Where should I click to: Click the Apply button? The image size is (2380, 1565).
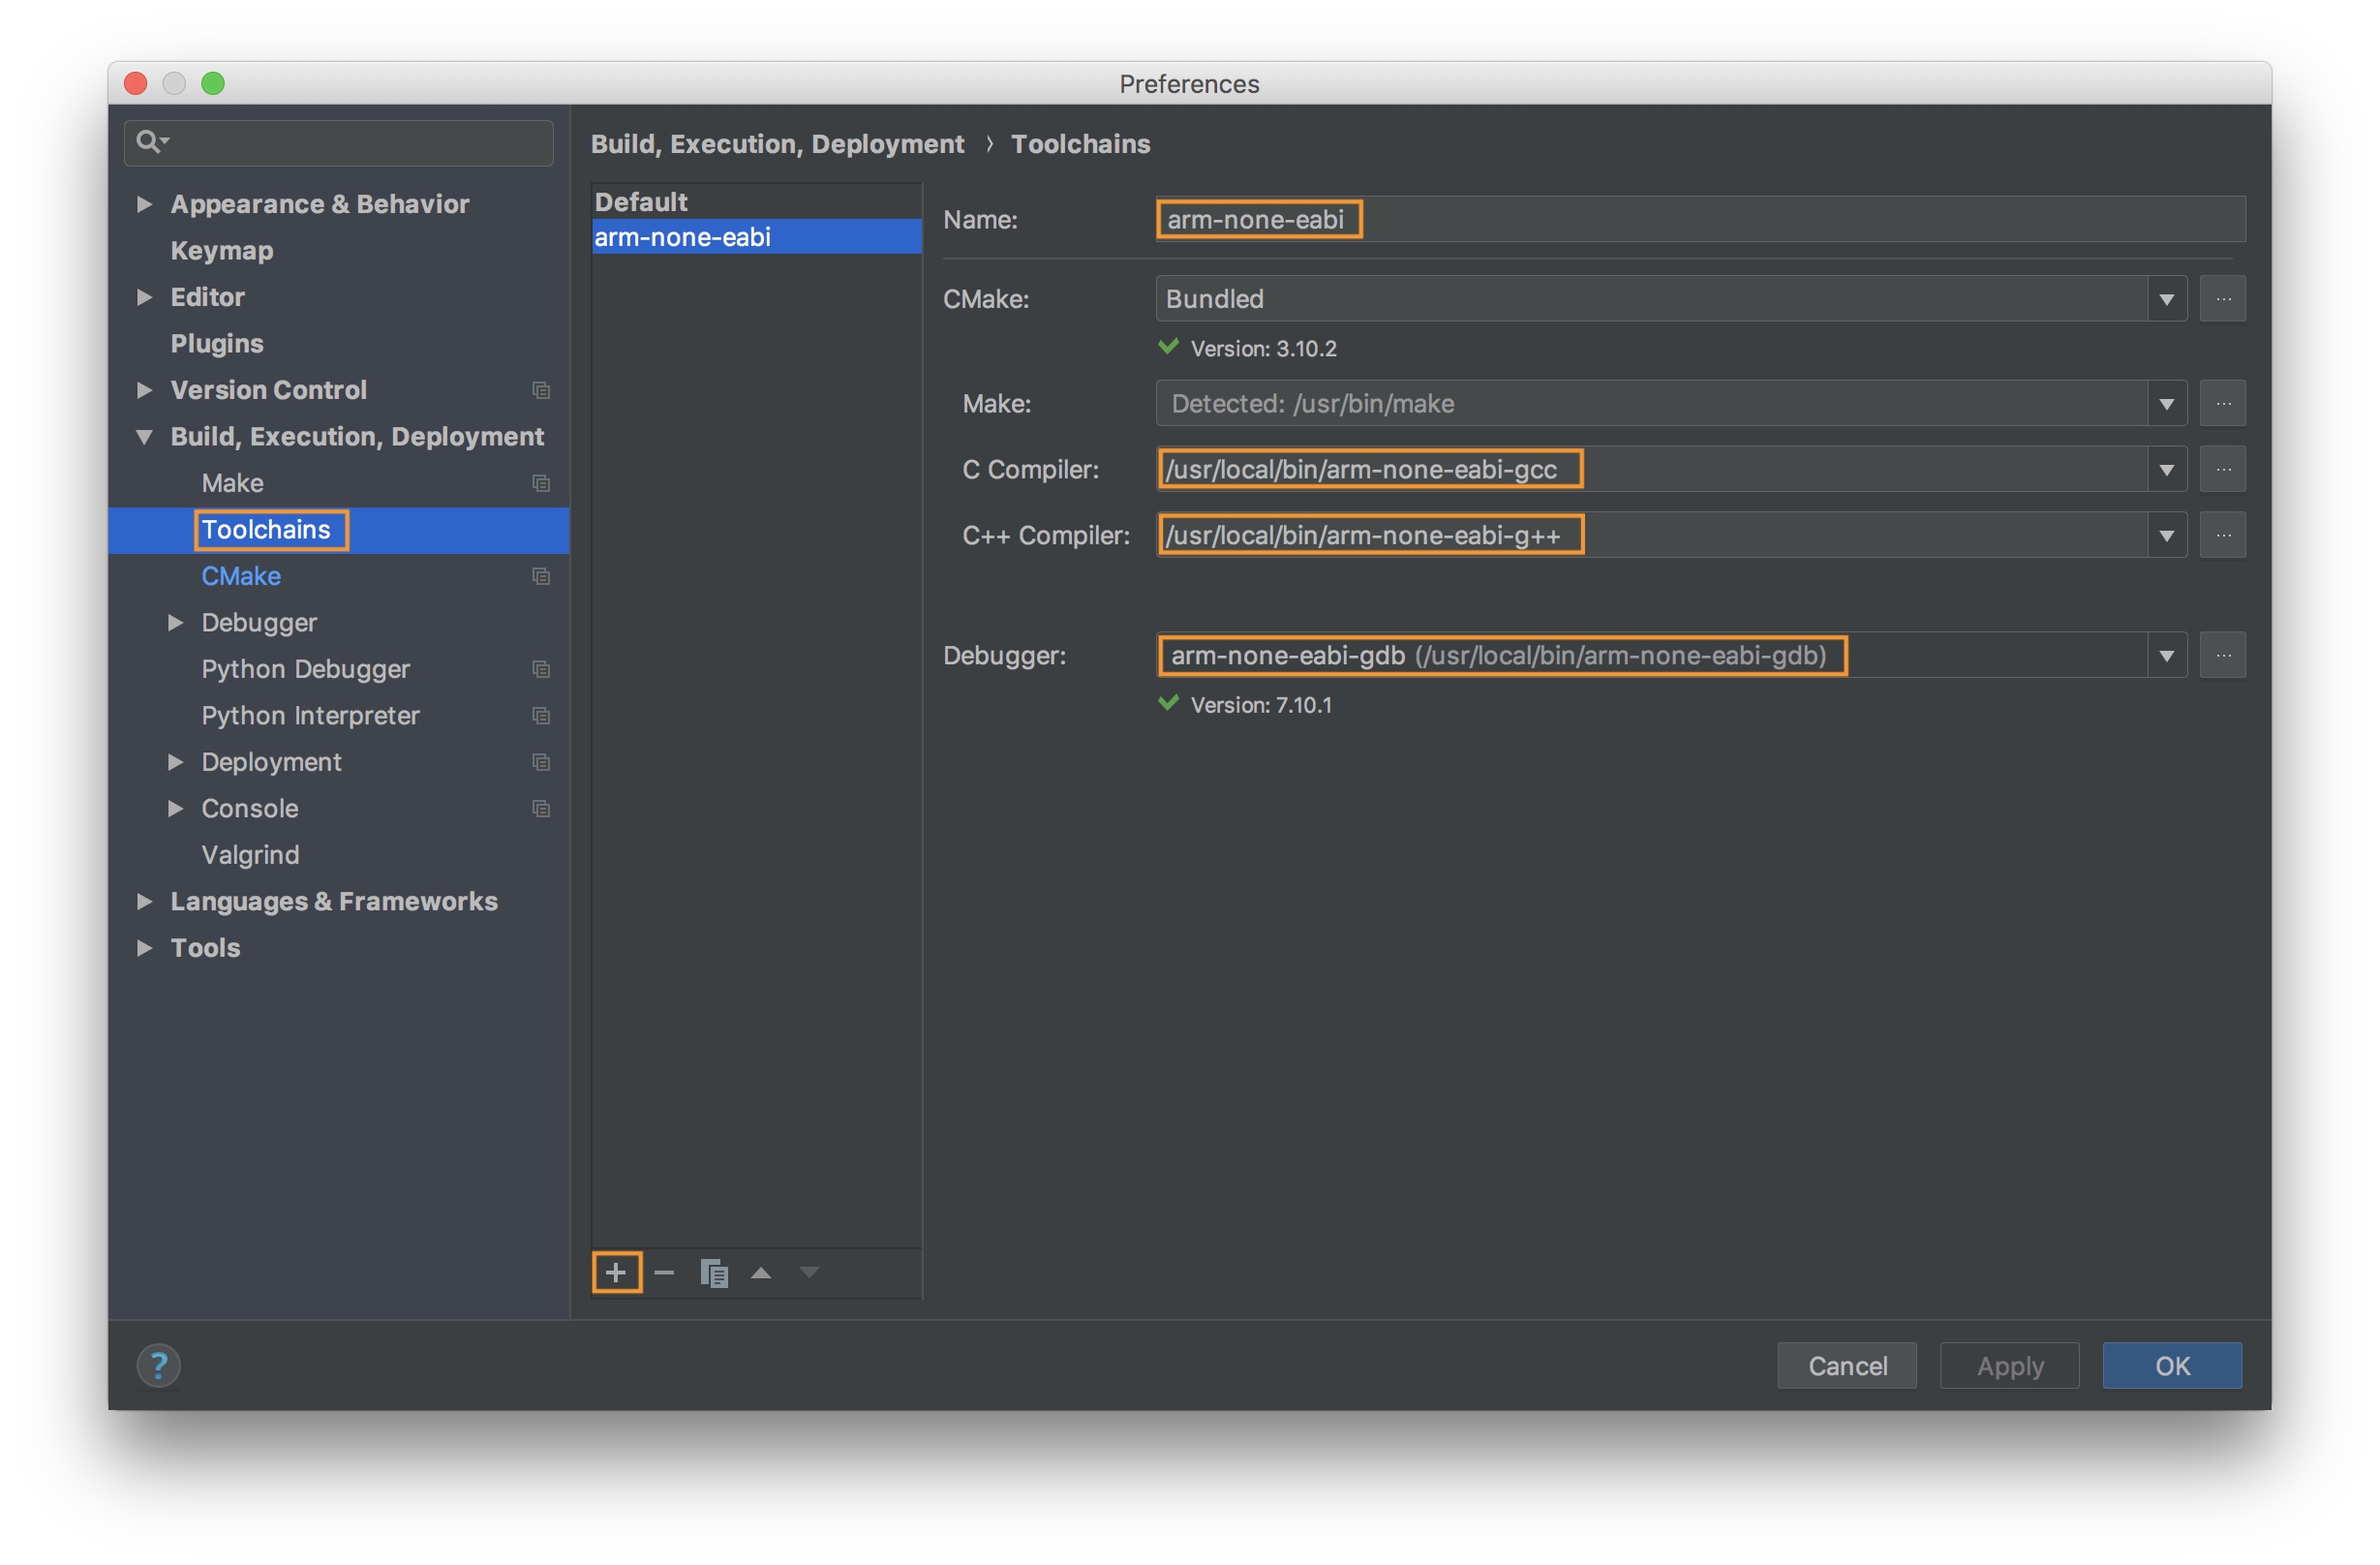tap(2010, 1365)
